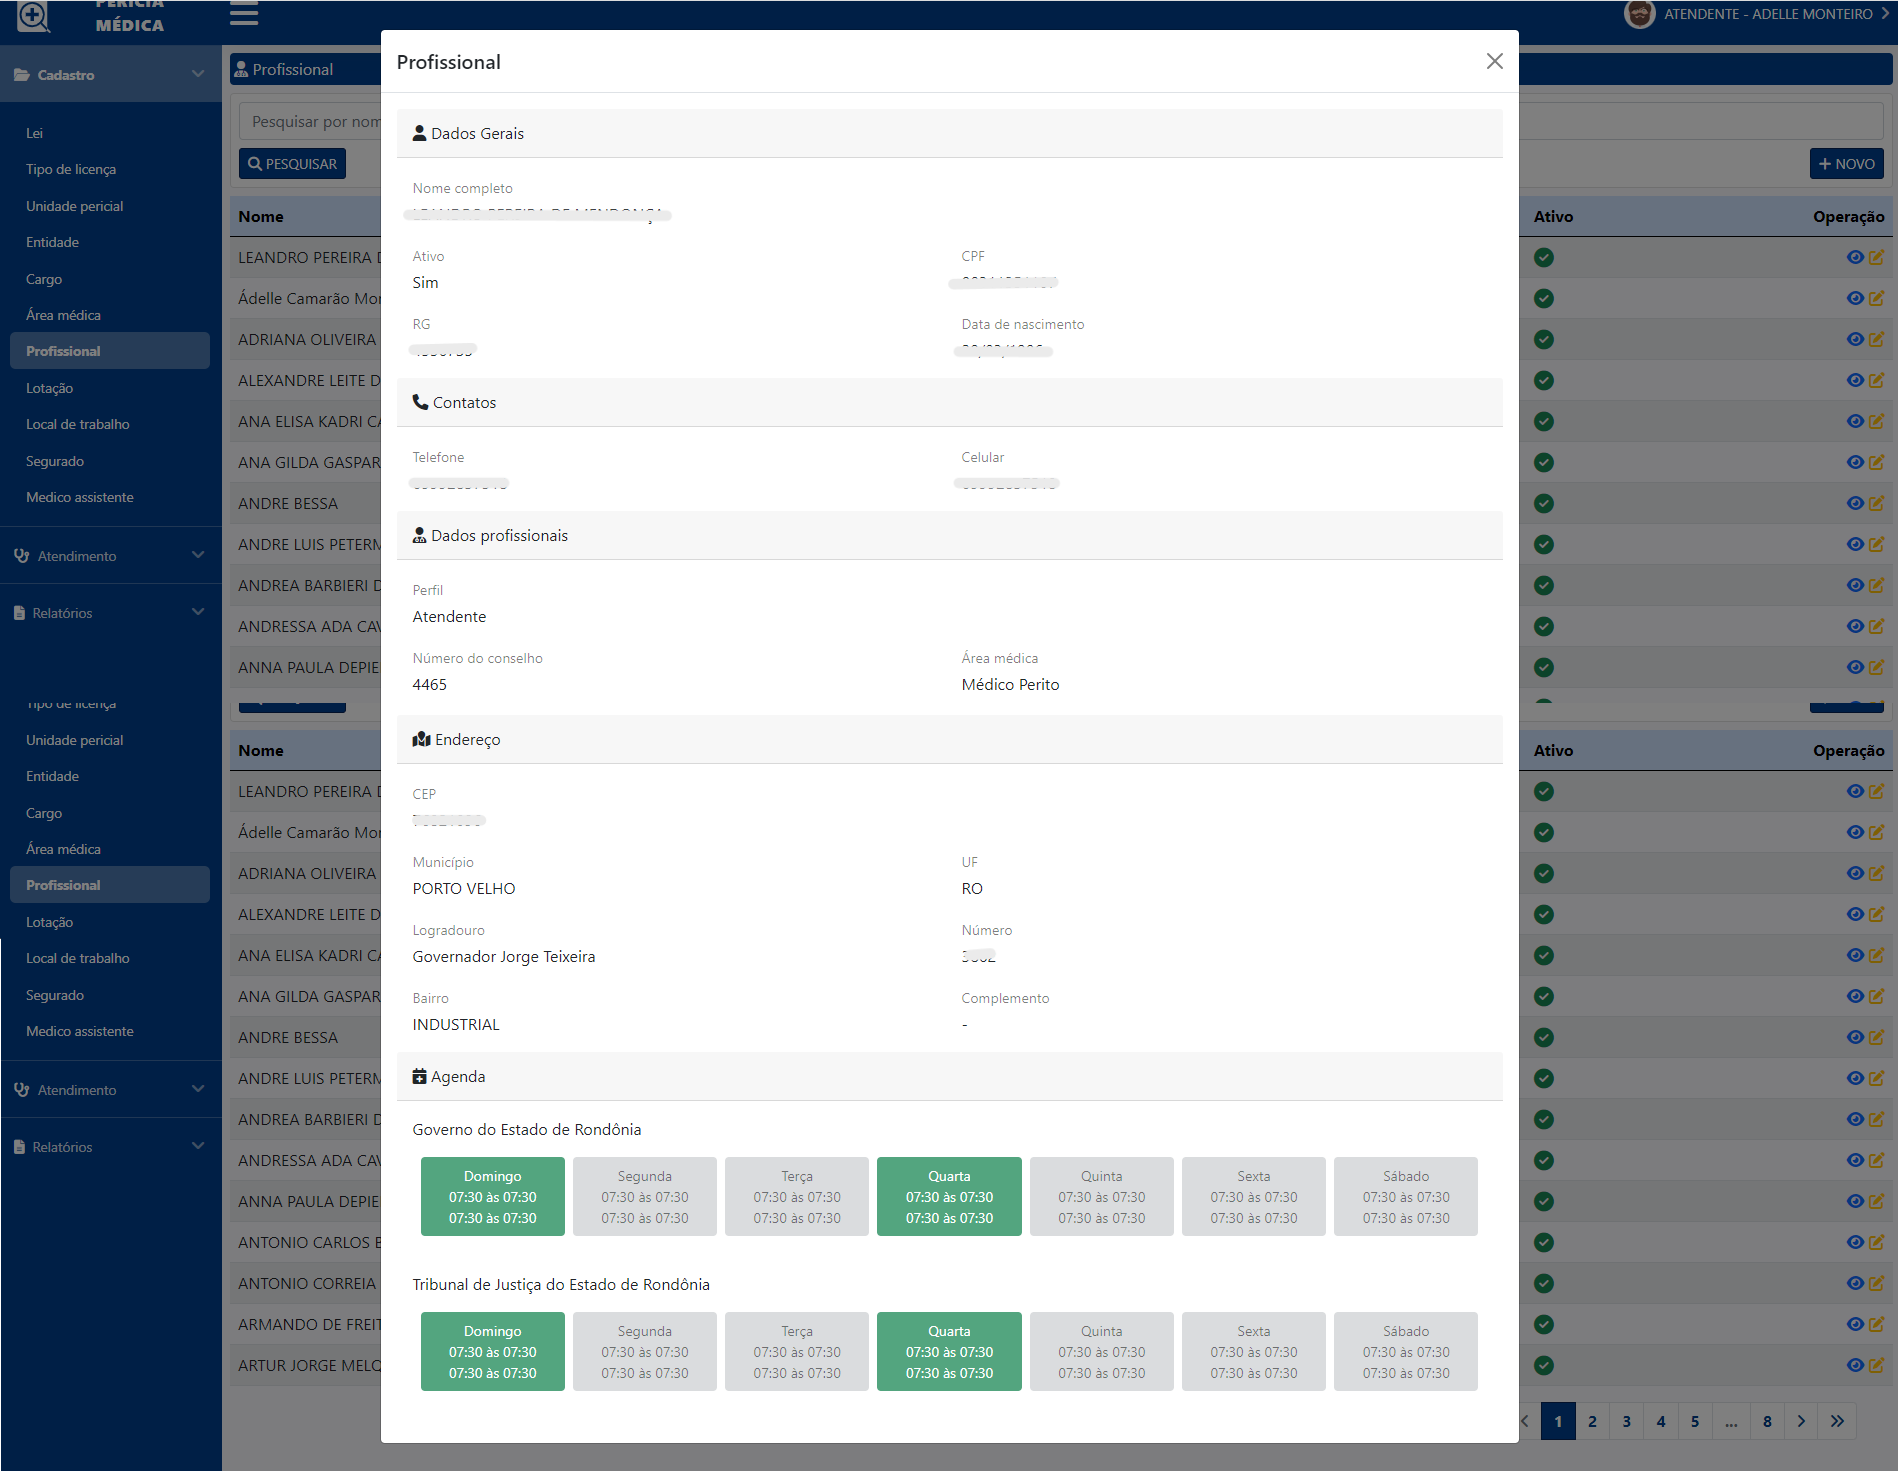Toggle Segunda in Governo do Estado agenda
The height and width of the screenshot is (1472, 1898).
pyautogui.click(x=644, y=1197)
